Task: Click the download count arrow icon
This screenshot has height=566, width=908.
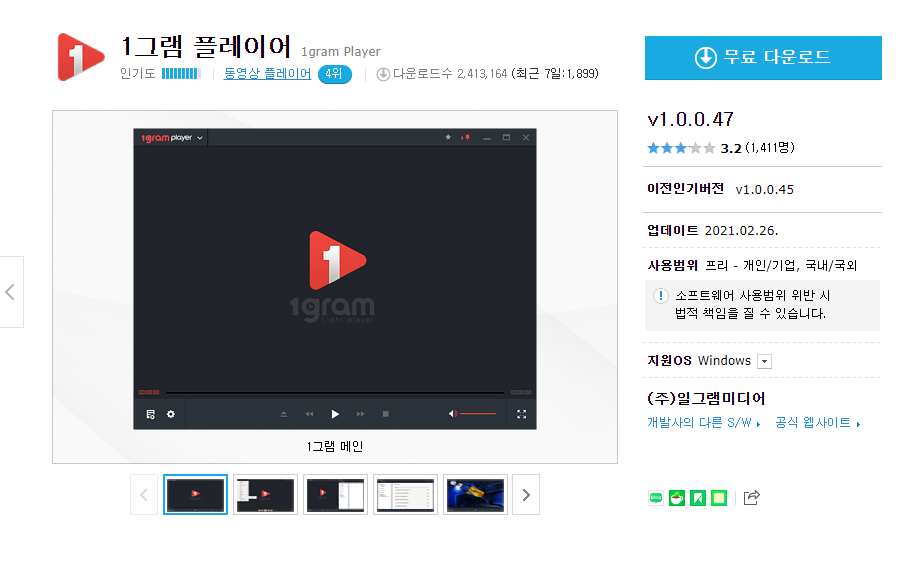Action: point(383,74)
